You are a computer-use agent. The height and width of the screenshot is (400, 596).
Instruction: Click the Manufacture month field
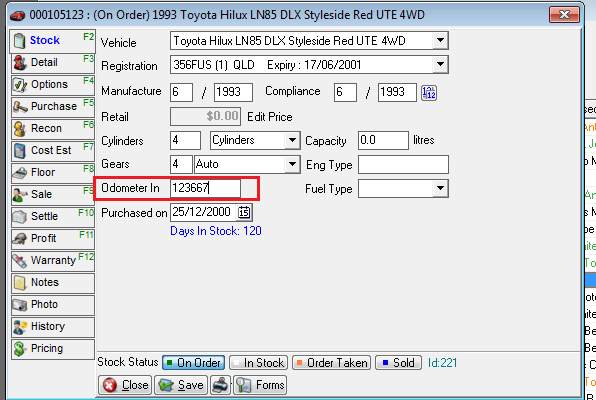click(181, 92)
